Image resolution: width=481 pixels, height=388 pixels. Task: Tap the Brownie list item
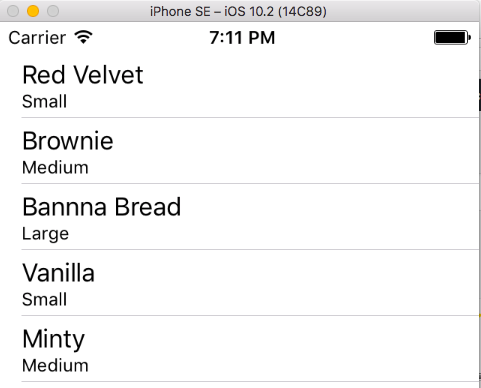(239, 151)
